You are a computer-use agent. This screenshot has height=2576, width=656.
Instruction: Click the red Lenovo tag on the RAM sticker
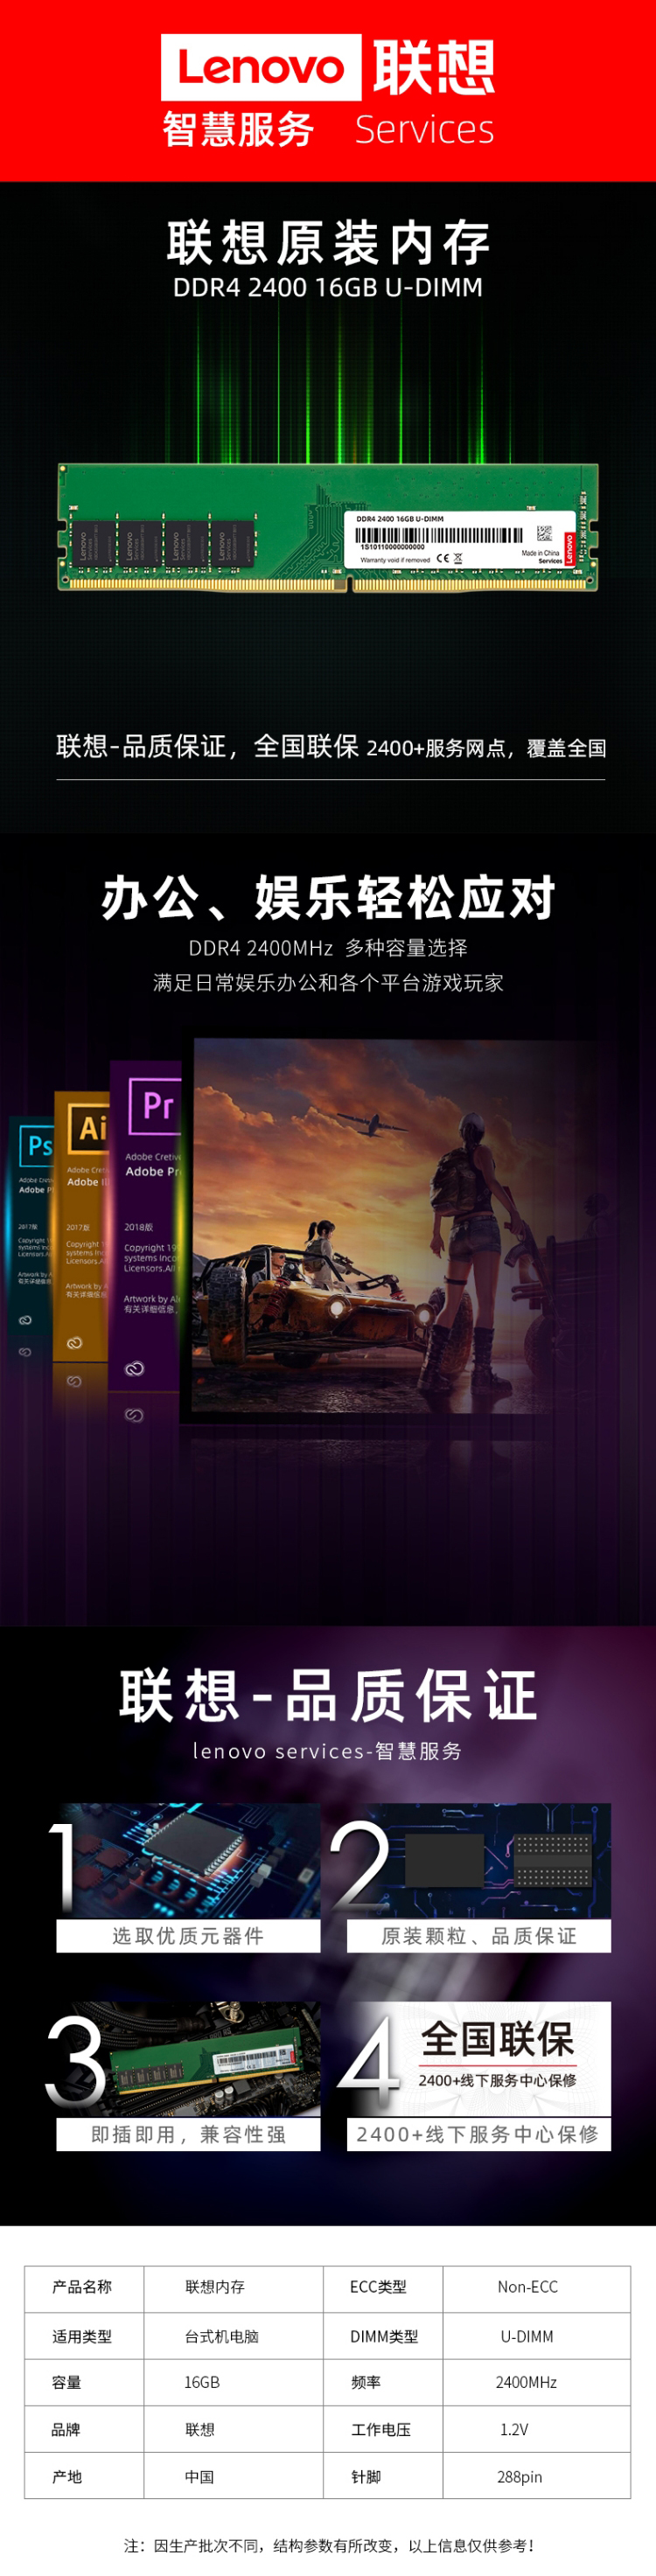[570, 549]
